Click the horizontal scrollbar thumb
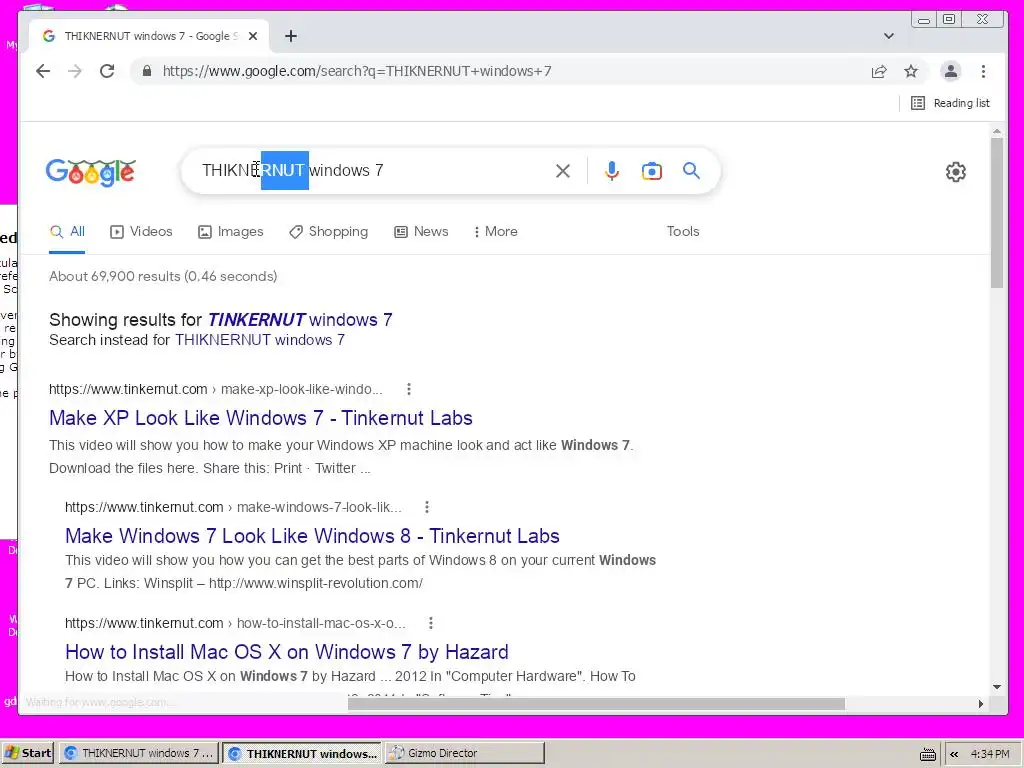The width and height of the screenshot is (1024, 768). click(596, 704)
